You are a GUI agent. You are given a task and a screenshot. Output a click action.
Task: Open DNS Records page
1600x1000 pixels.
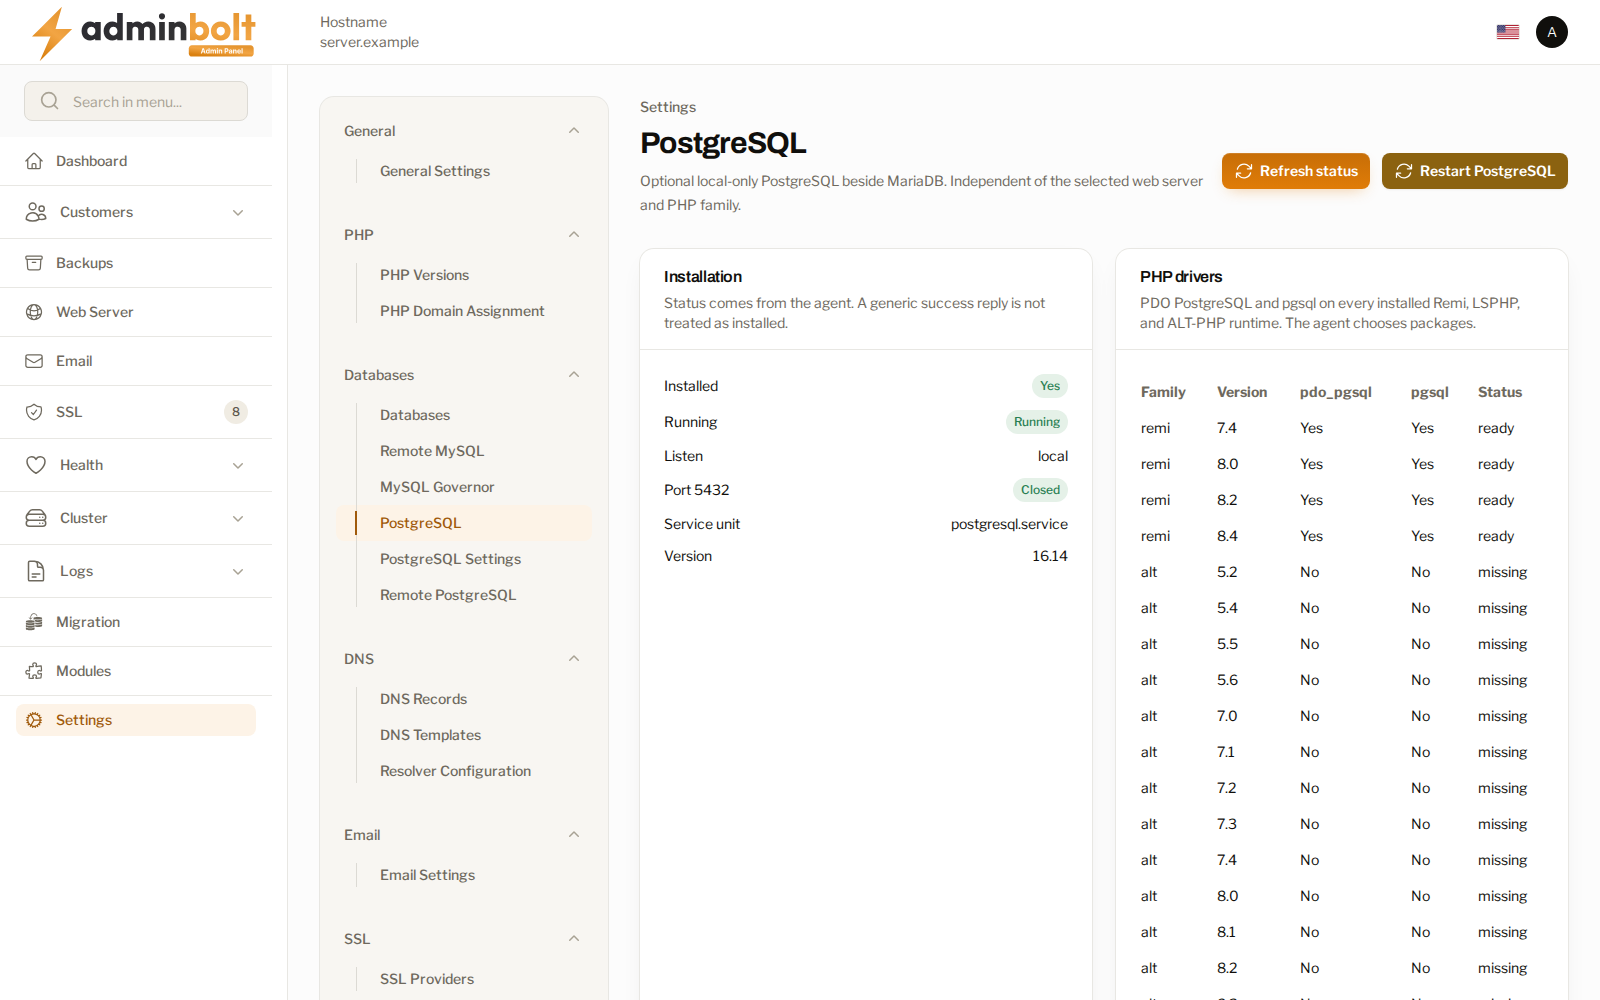(423, 699)
